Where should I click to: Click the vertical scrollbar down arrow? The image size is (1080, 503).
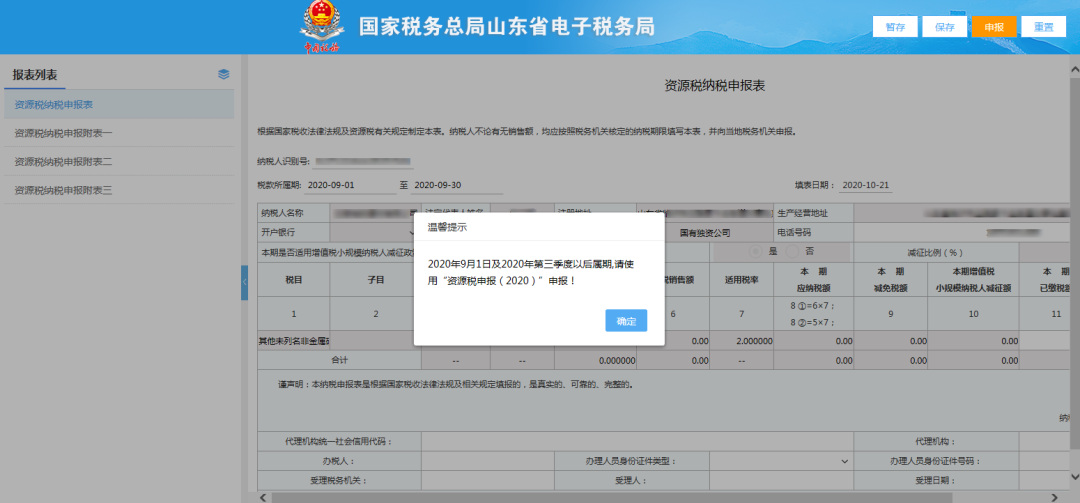click(x=1074, y=476)
